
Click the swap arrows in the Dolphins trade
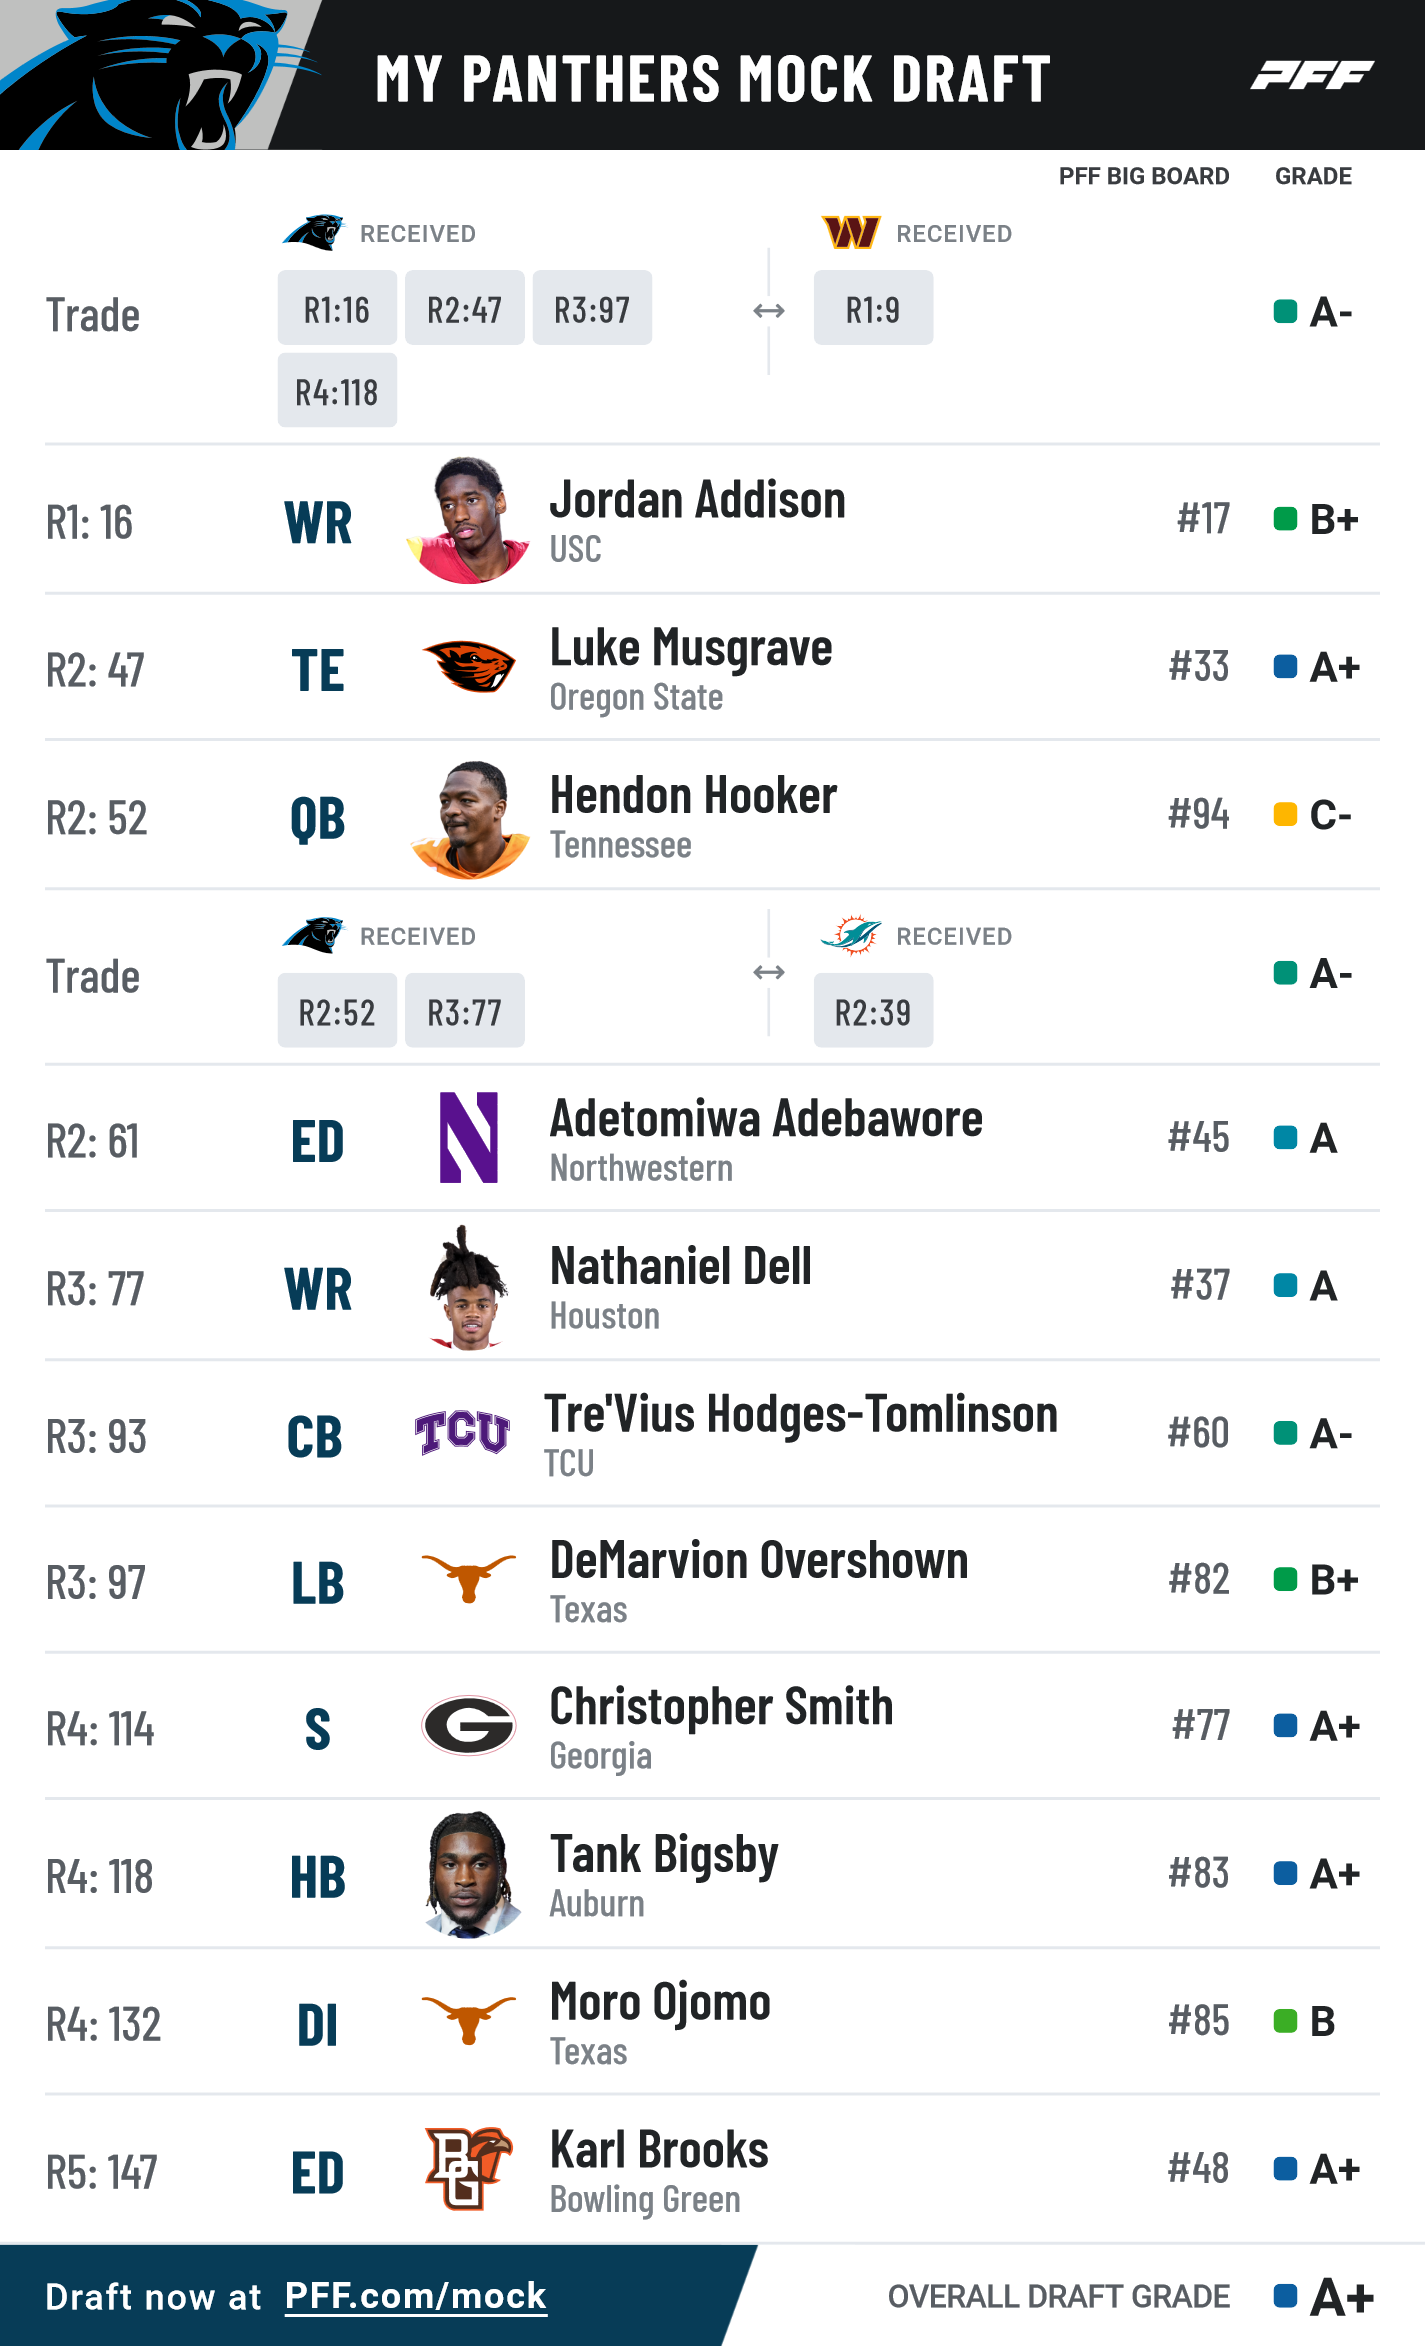pyautogui.click(x=769, y=972)
